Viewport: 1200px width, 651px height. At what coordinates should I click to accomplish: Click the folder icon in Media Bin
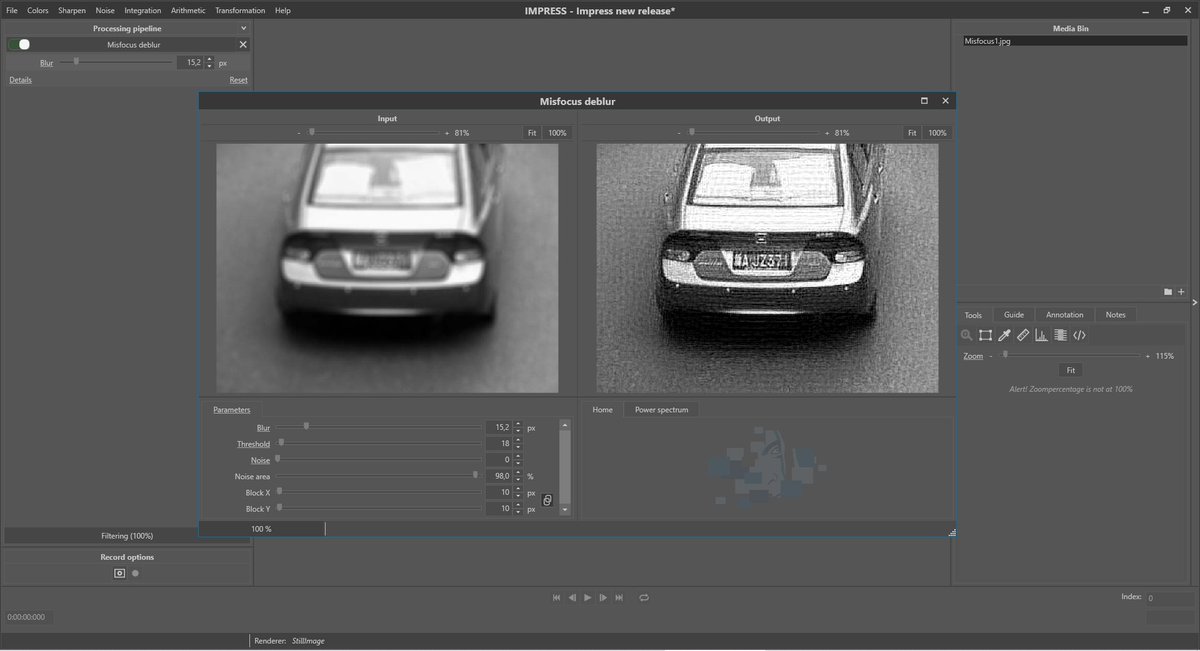[1168, 291]
